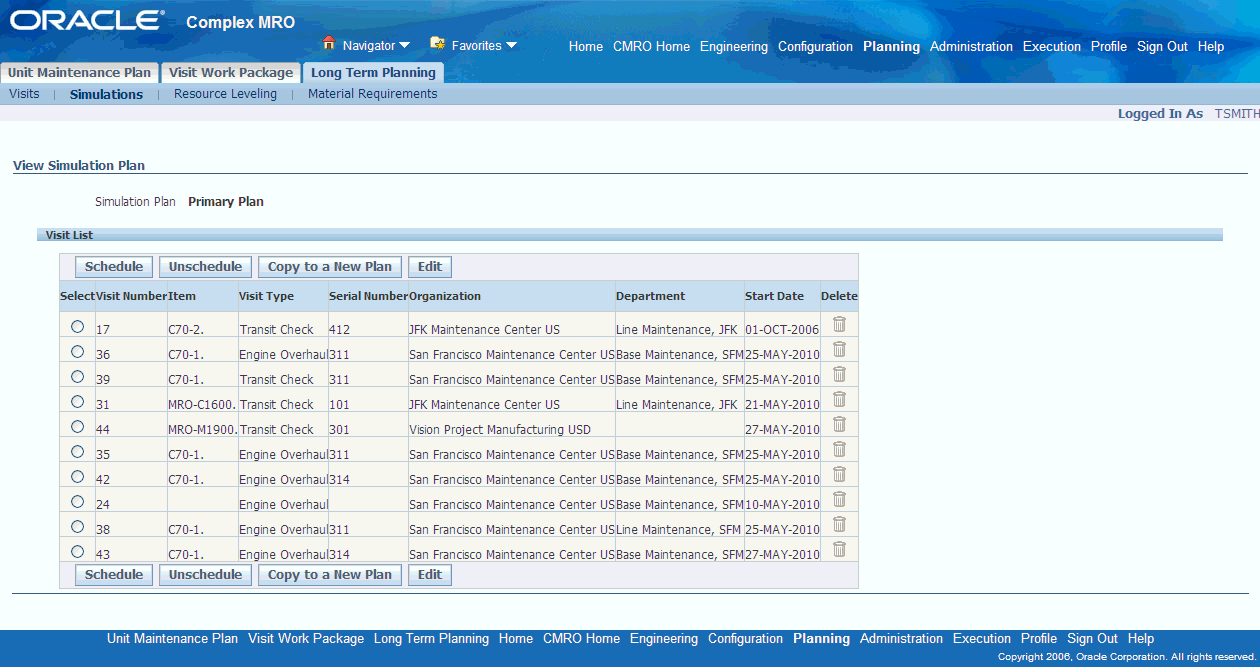Delete visit 43 using its trash icon
The height and width of the screenshot is (667, 1260).
839,549
